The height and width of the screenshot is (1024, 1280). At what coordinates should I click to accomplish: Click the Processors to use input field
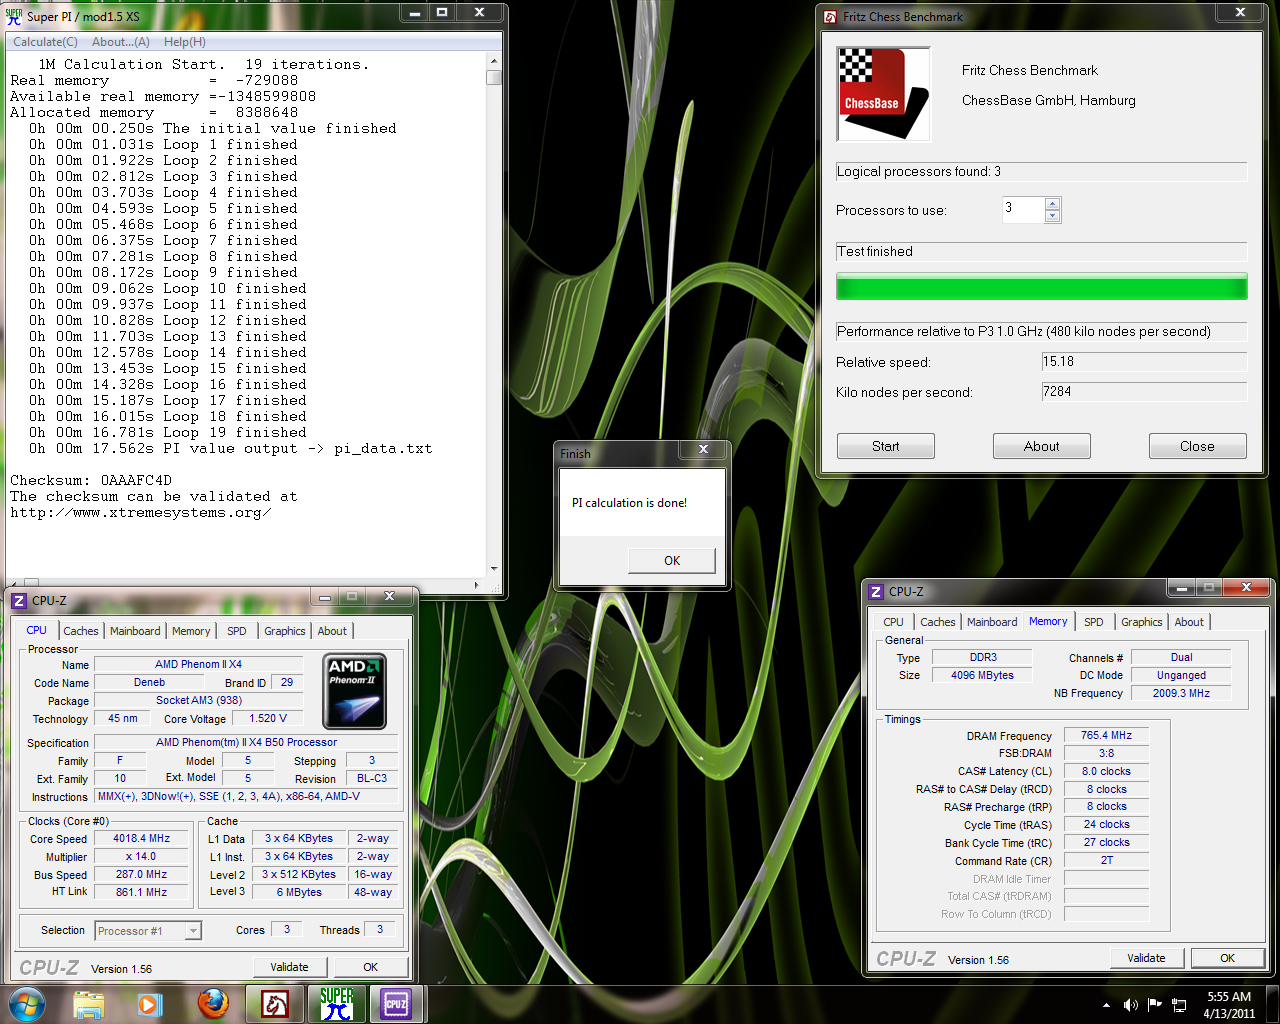coord(1023,210)
